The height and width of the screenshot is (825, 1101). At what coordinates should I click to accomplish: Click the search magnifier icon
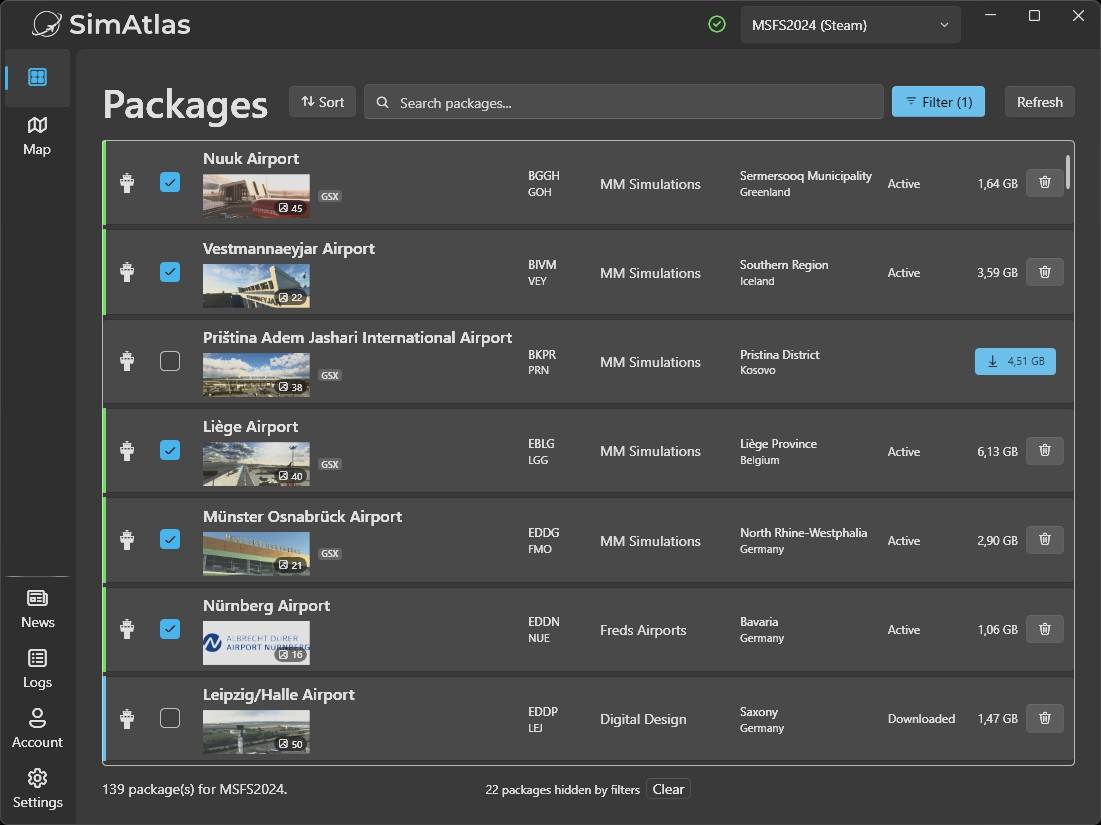click(382, 103)
